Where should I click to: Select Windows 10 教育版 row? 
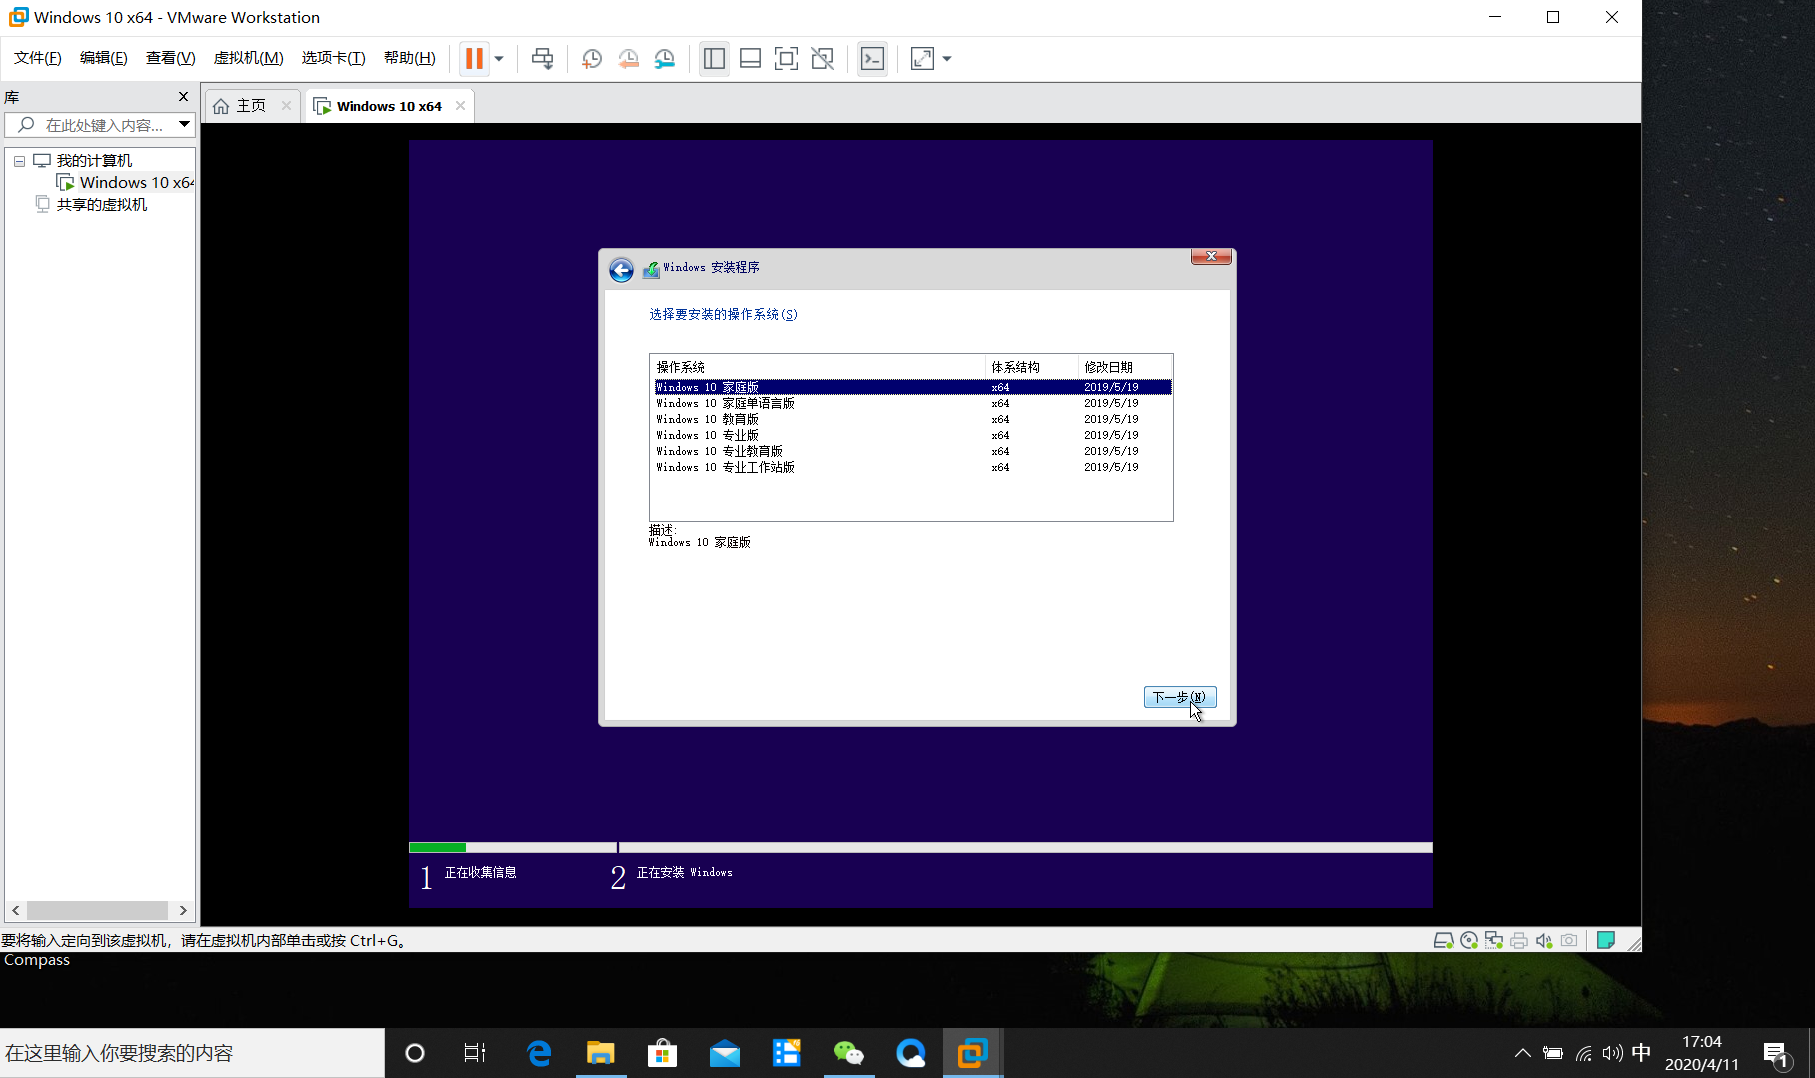(912, 419)
